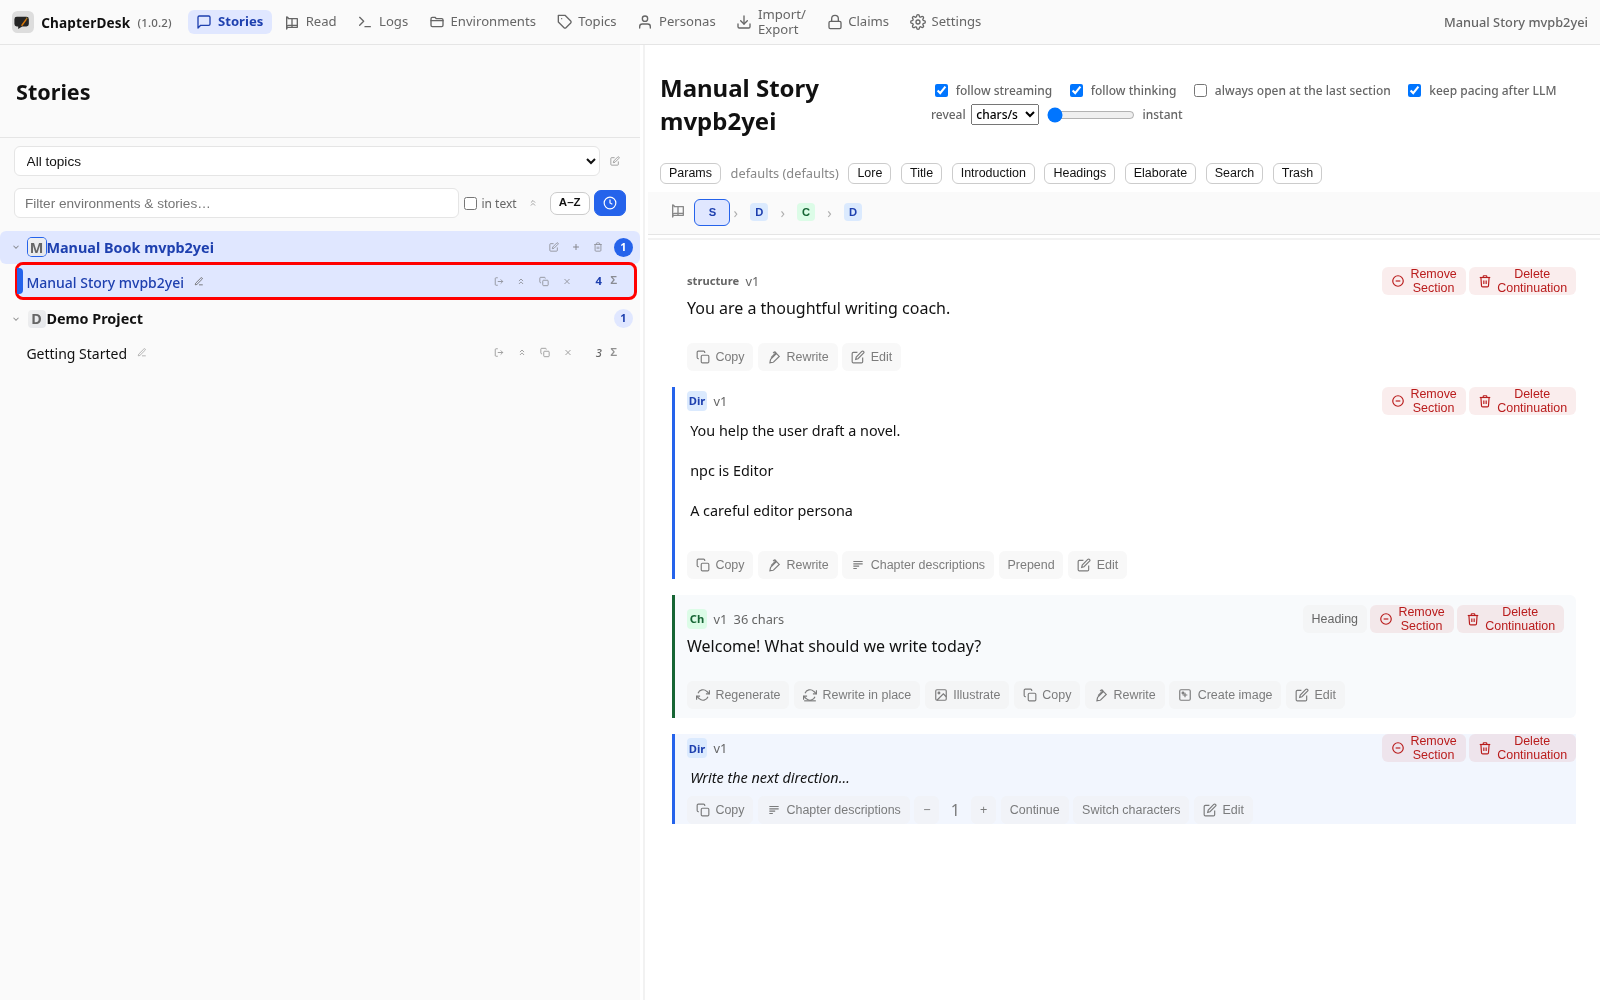Image resolution: width=1600 pixels, height=1000 pixels.
Task: Enable the in text filter checkbox
Action: (x=470, y=204)
